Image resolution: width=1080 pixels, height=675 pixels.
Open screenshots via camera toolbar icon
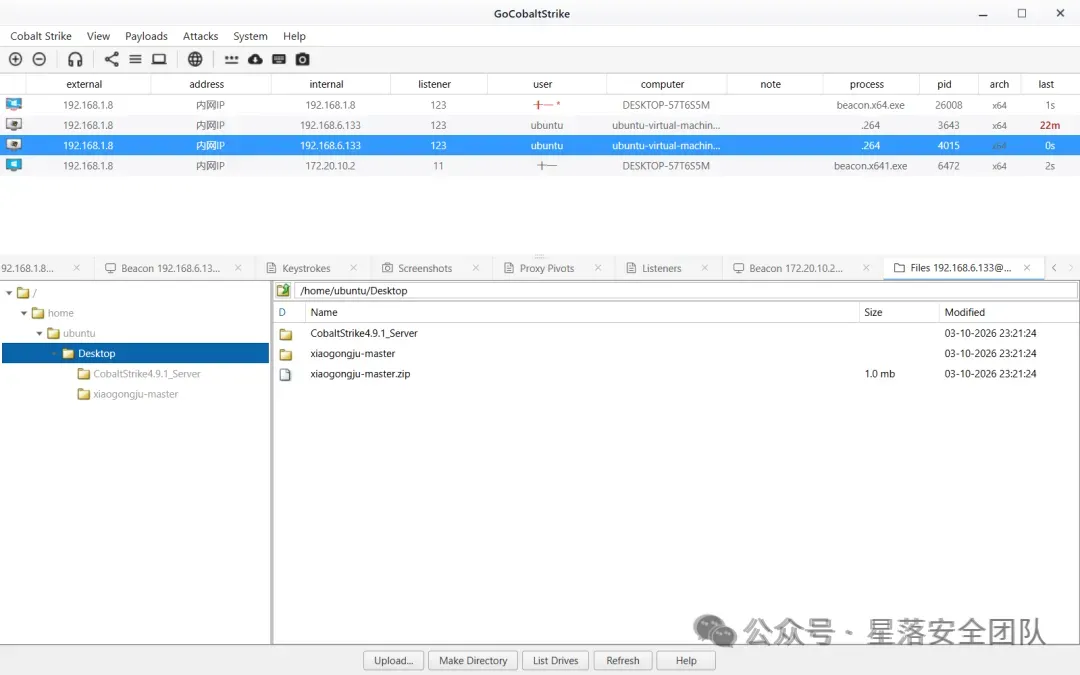click(302, 59)
